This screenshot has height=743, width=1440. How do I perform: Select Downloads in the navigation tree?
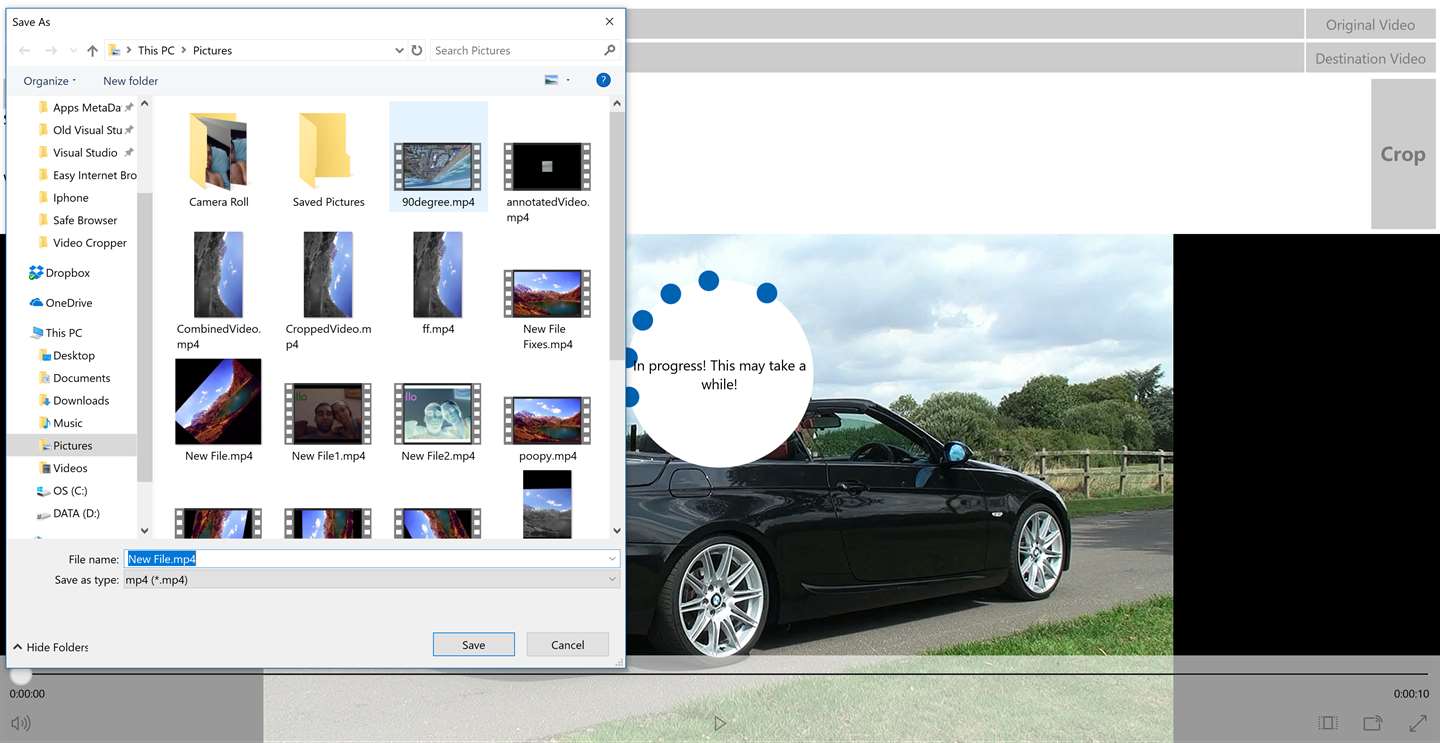(81, 400)
